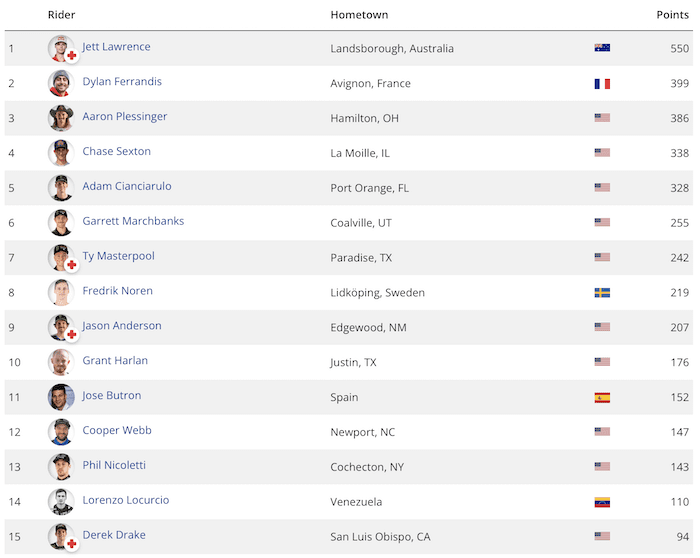Open Cooper Webb's rider page
700x558 pixels.
117,430
